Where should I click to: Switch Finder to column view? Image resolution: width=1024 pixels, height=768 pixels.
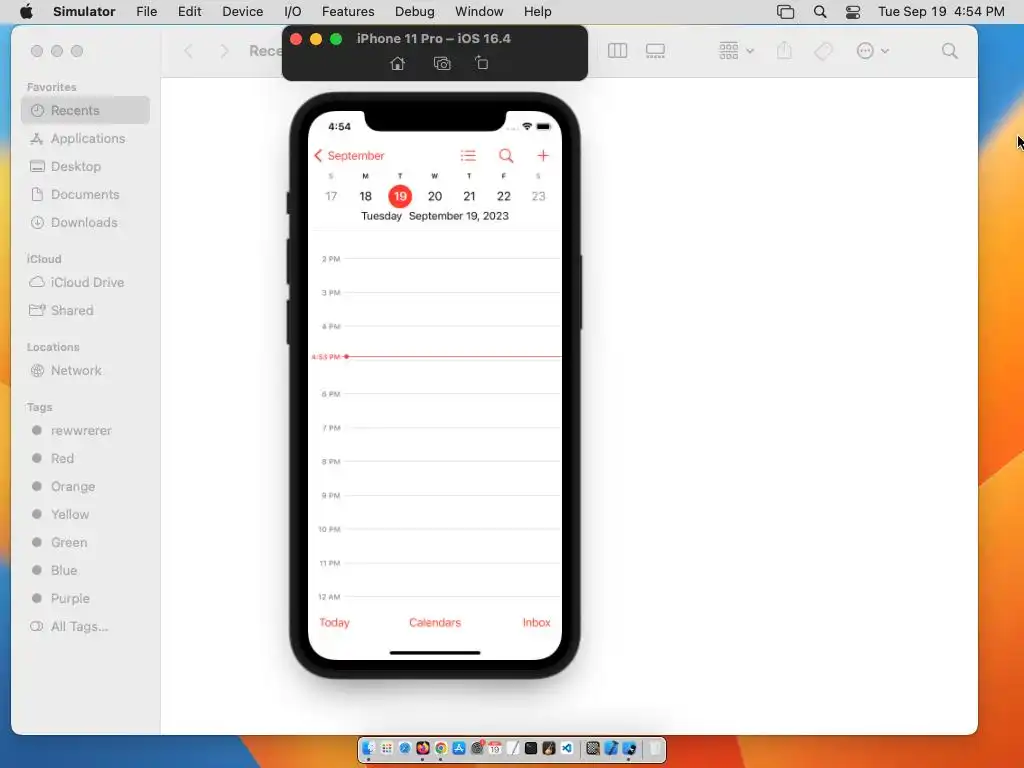point(617,51)
